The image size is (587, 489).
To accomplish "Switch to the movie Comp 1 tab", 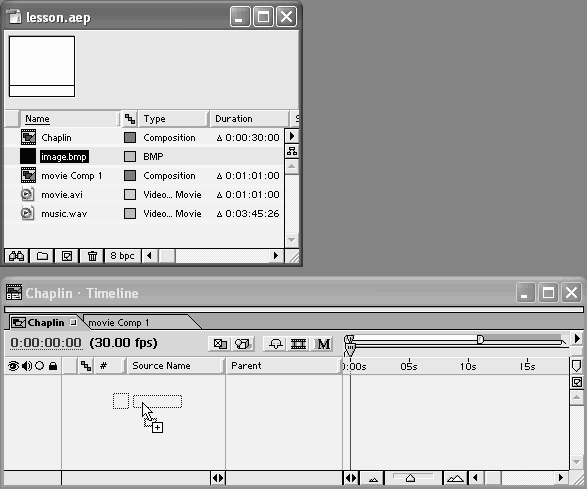I will pos(118,322).
